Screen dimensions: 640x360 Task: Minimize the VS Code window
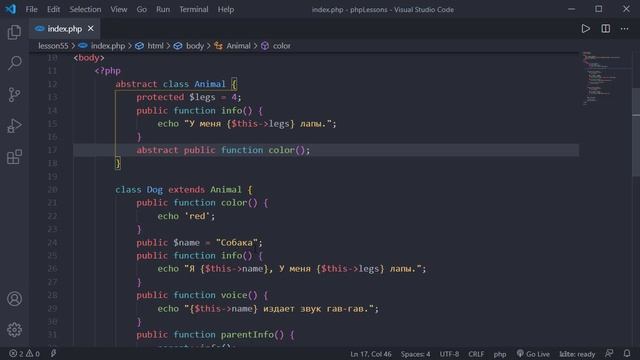(x=571, y=9)
